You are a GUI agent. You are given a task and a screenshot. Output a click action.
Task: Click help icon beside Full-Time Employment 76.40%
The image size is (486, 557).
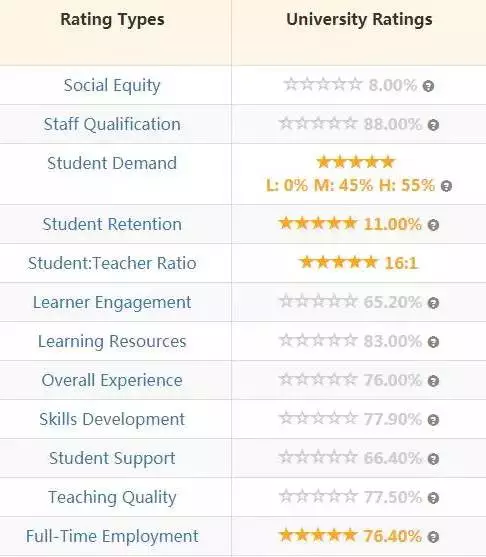point(433,537)
